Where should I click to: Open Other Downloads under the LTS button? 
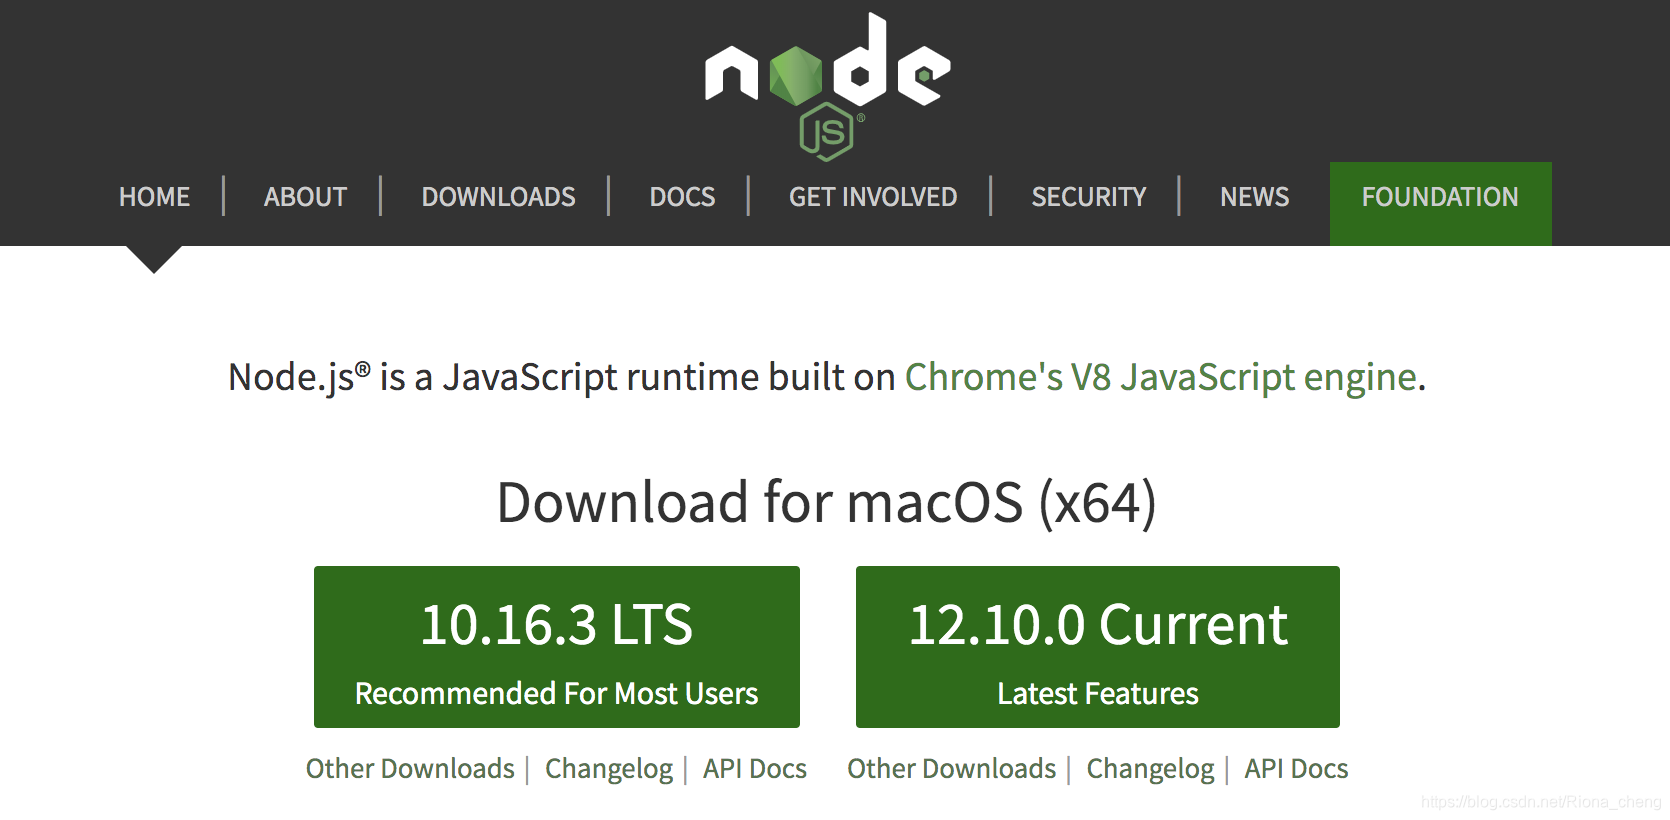(x=410, y=769)
